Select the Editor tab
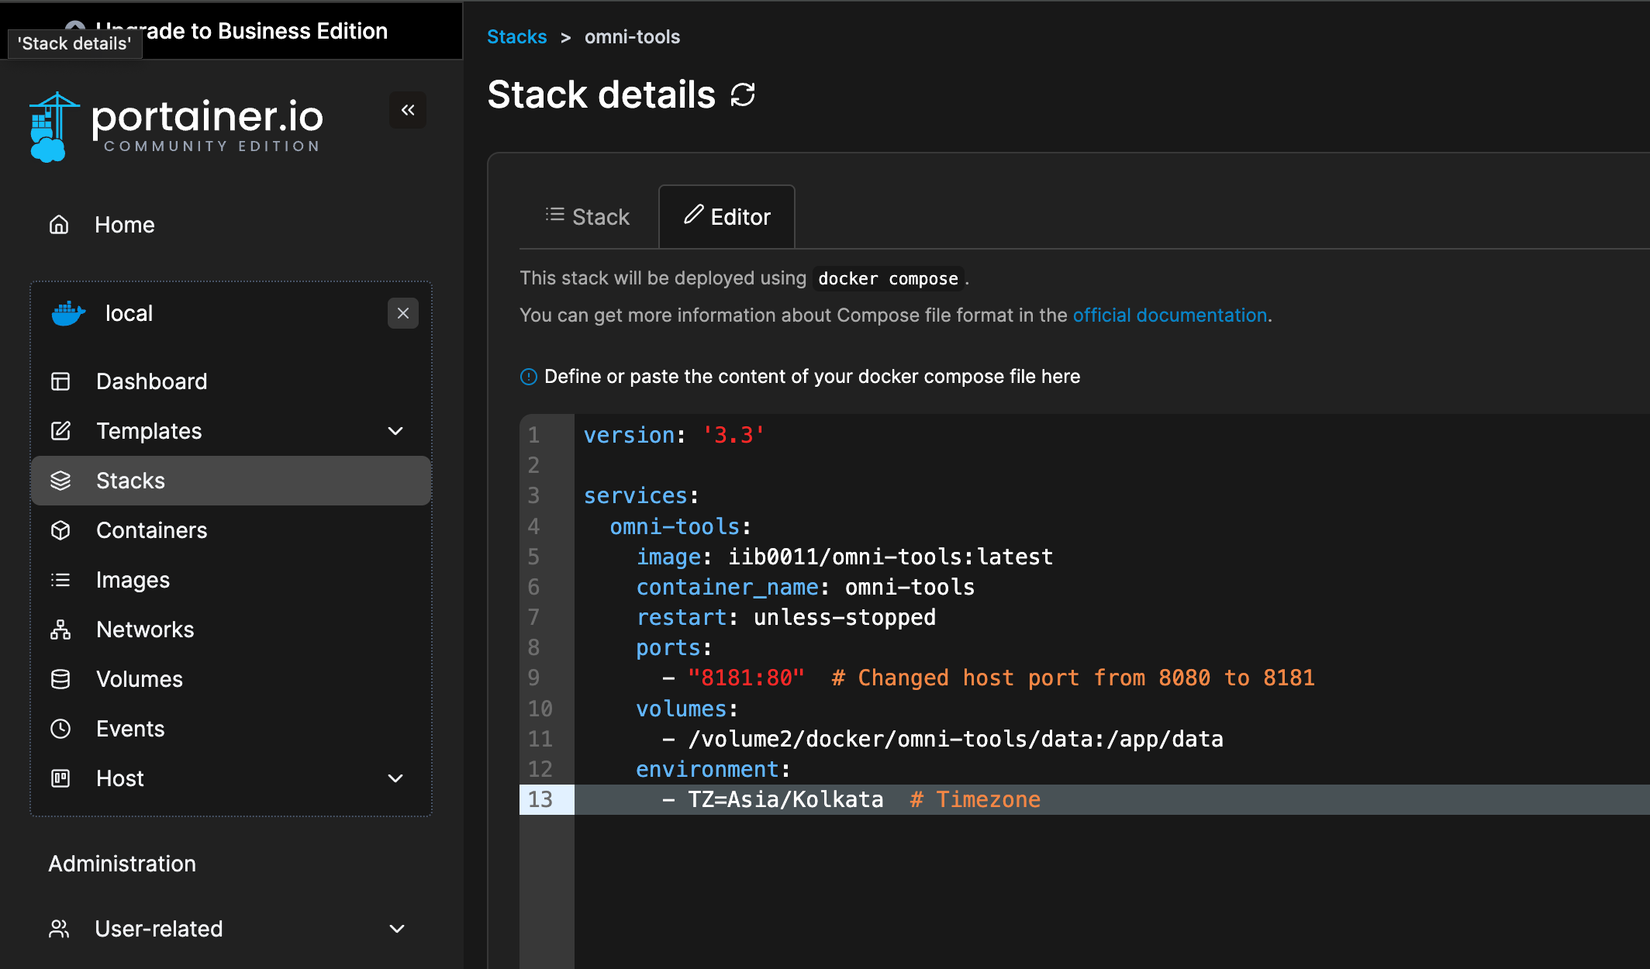Viewport: 1650px width, 969px height. tap(727, 216)
